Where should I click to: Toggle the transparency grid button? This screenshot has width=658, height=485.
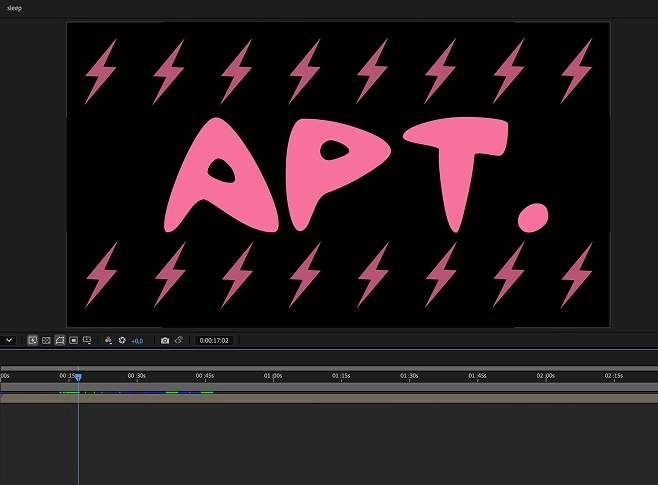pos(46,340)
